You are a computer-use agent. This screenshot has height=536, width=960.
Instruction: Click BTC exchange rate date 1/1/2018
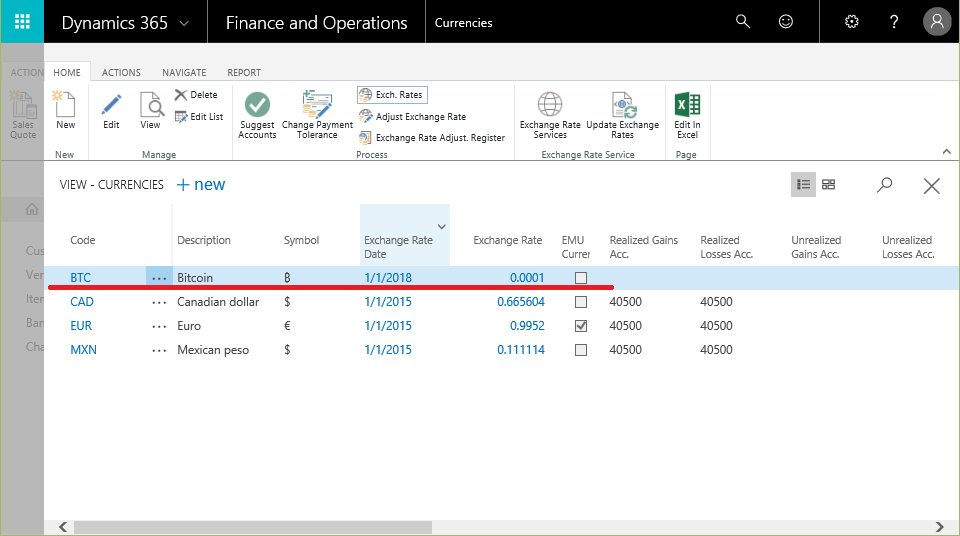pos(388,277)
